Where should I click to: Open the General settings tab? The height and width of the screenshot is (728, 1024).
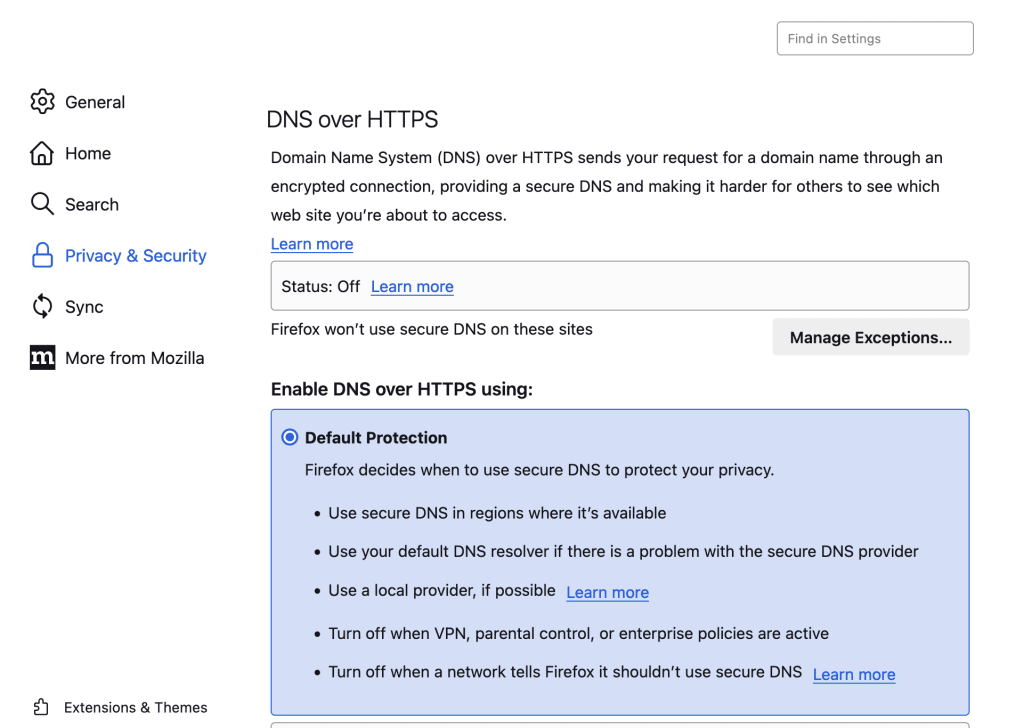(x=95, y=102)
